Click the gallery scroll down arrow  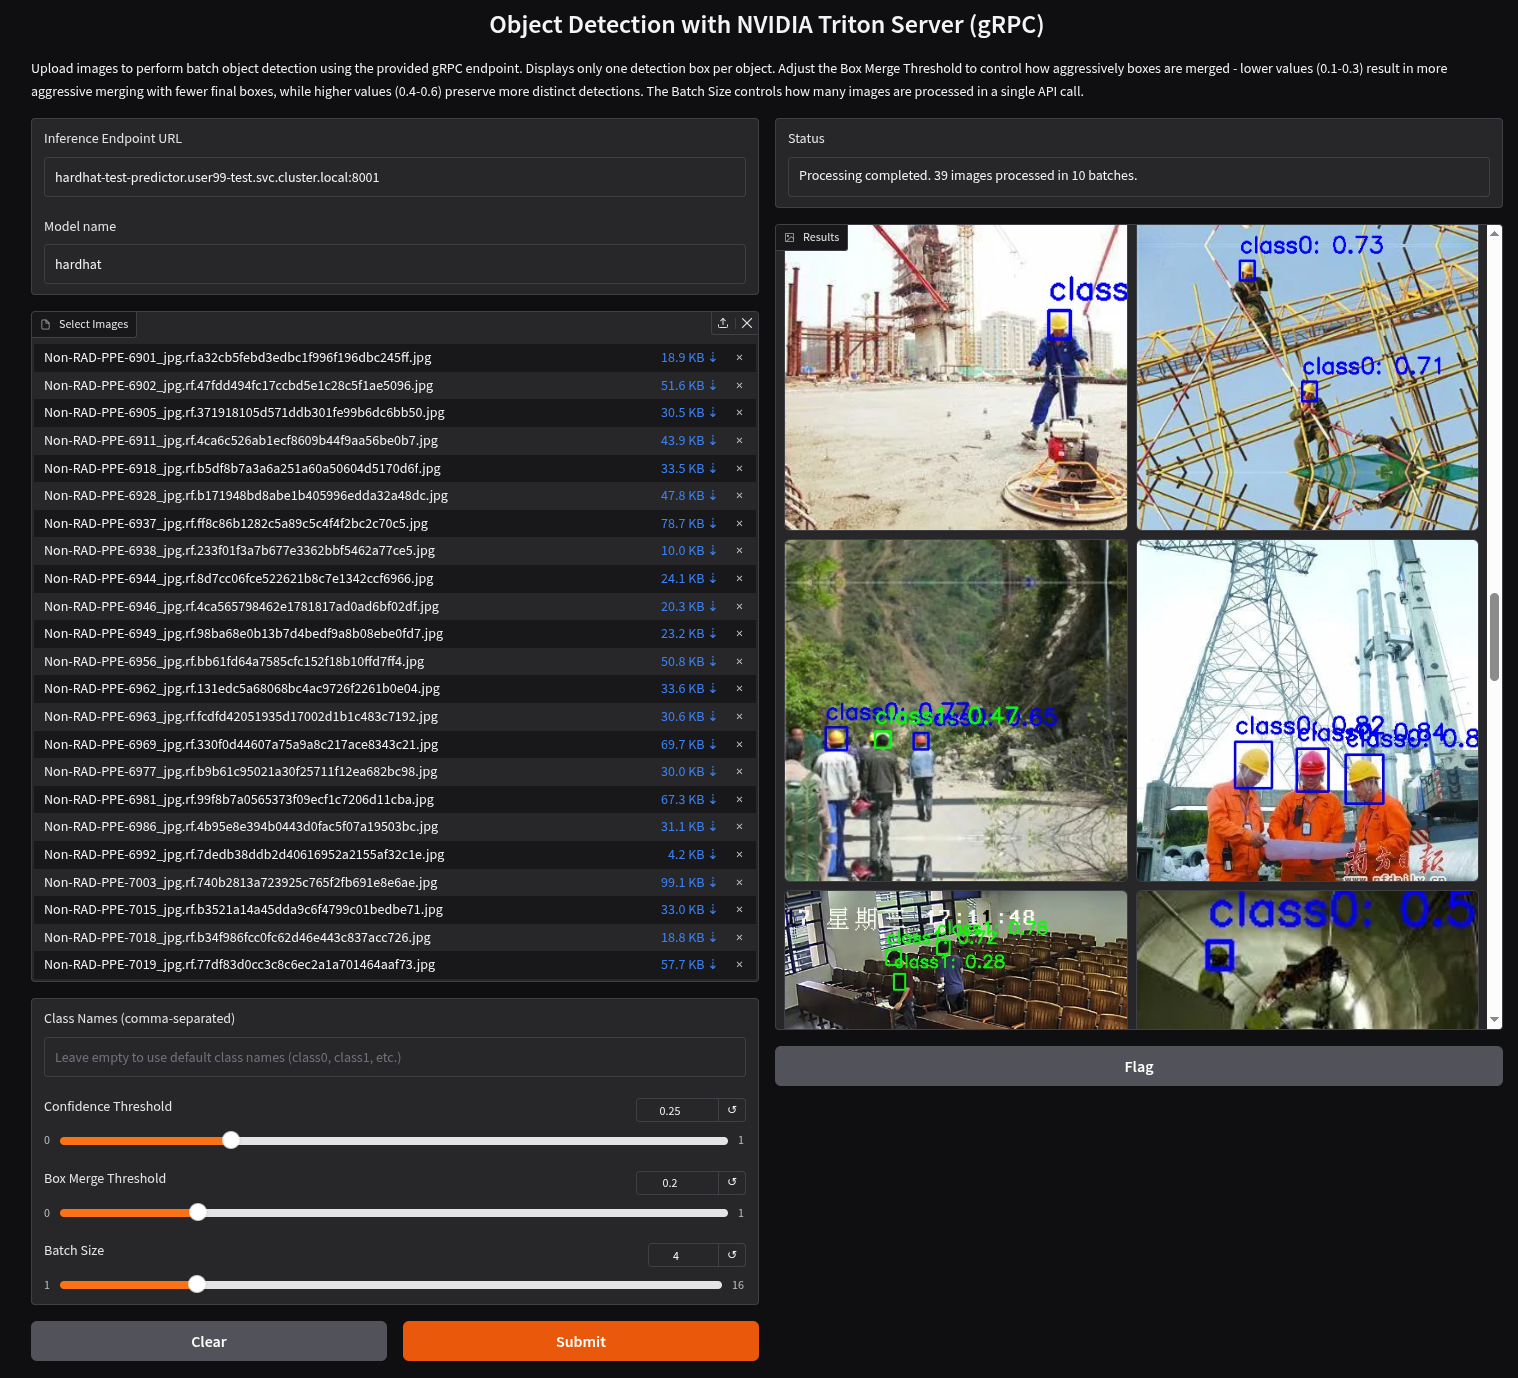click(x=1495, y=1020)
